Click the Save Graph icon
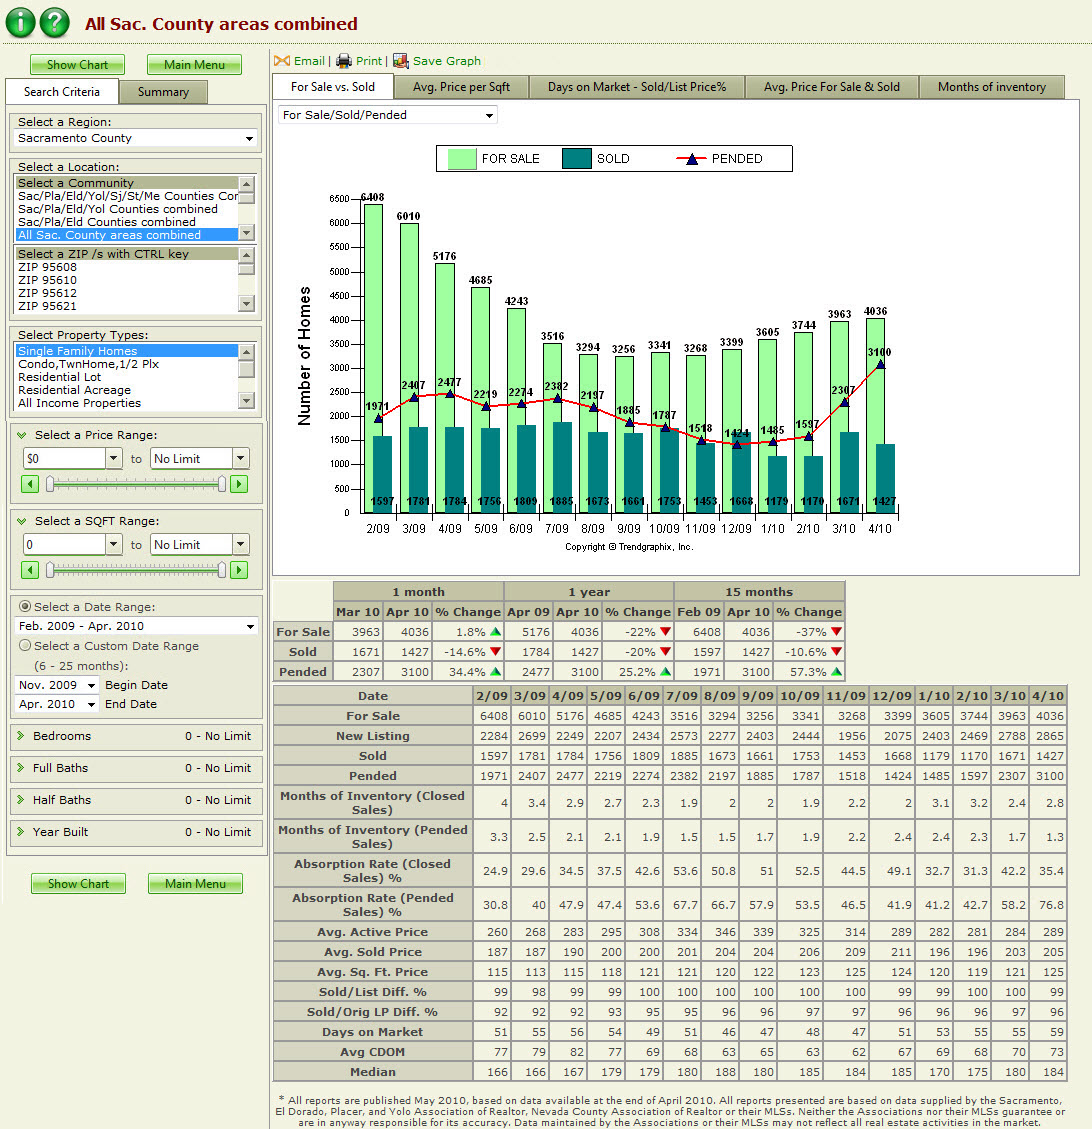The image size is (1092, 1129). 401,61
